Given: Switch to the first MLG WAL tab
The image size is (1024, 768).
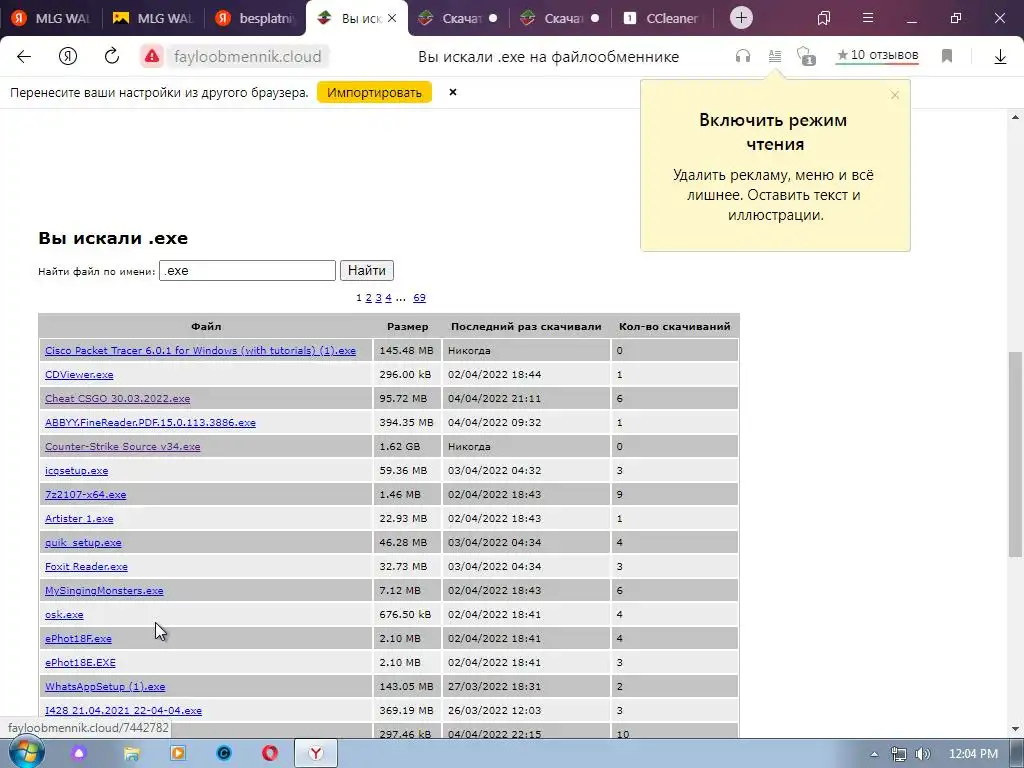Looking at the screenshot, I should (51, 18).
